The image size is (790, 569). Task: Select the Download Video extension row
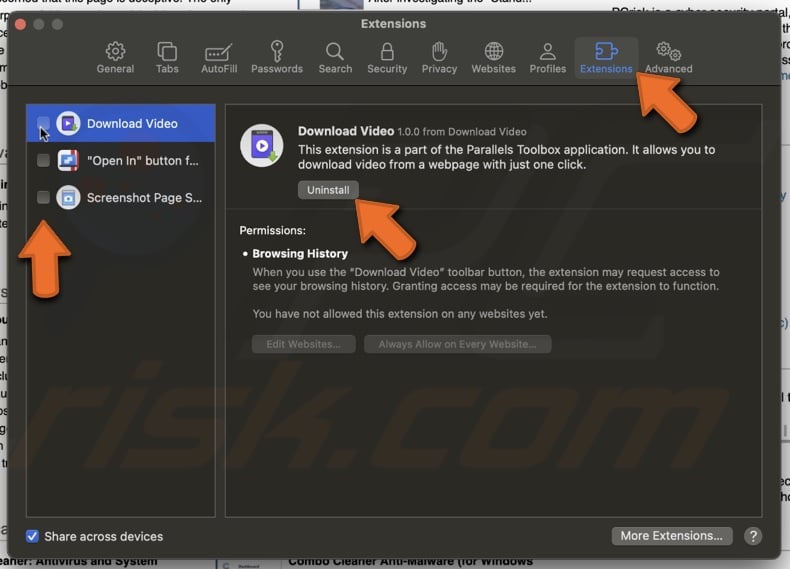click(121, 123)
